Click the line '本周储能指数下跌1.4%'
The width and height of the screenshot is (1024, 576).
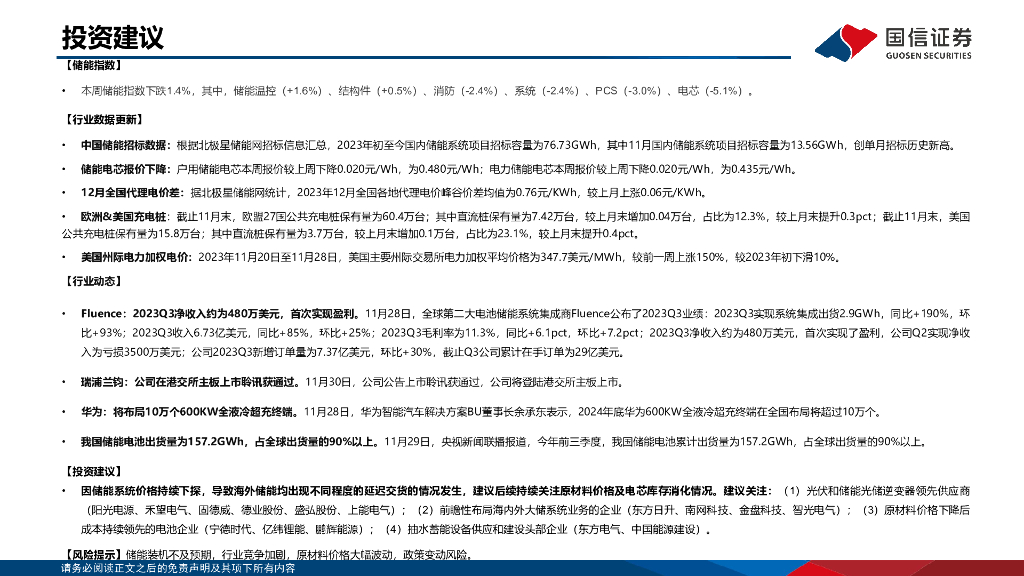pos(135,91)
